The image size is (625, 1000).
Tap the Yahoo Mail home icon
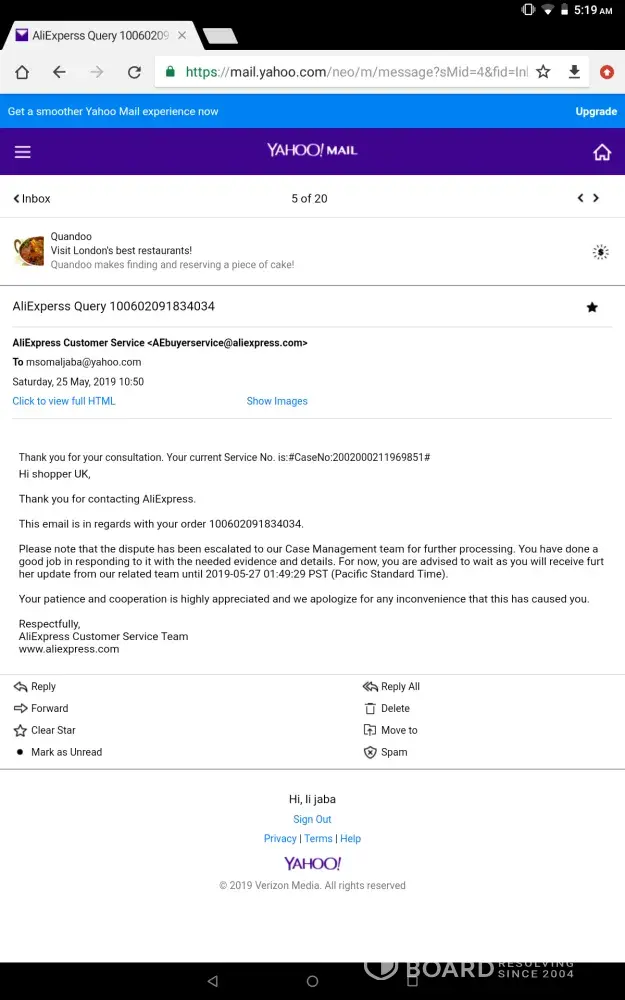pyautogui.click(x=602, y=152)
